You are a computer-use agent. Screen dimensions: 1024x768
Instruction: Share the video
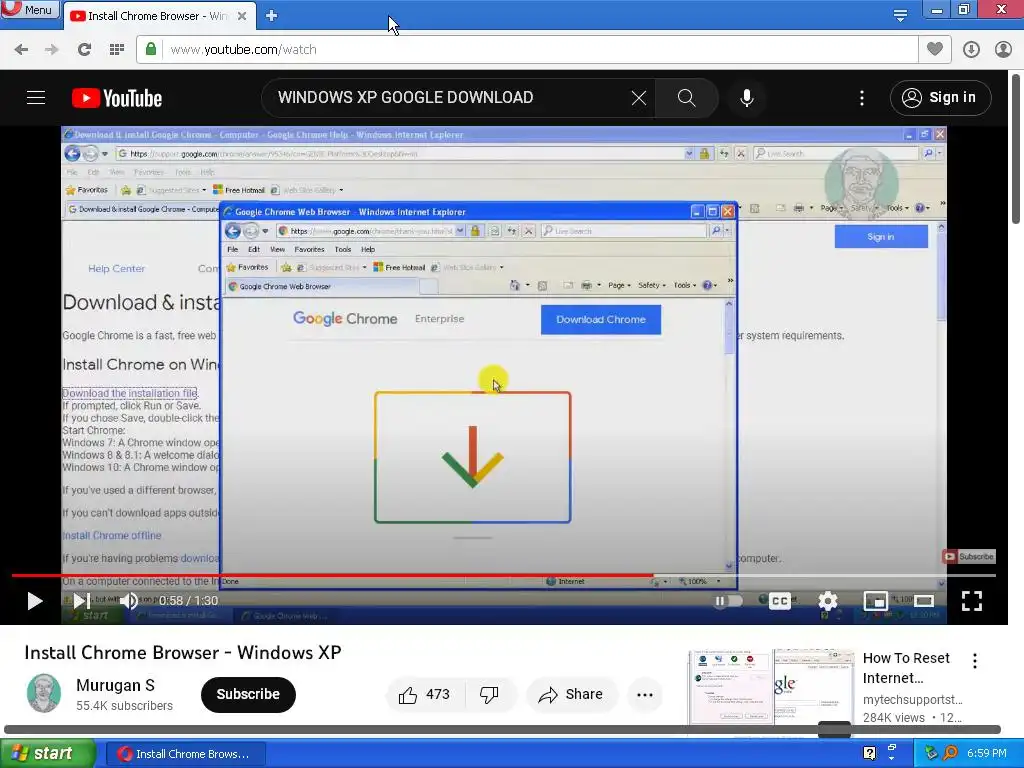pos(570,694)
